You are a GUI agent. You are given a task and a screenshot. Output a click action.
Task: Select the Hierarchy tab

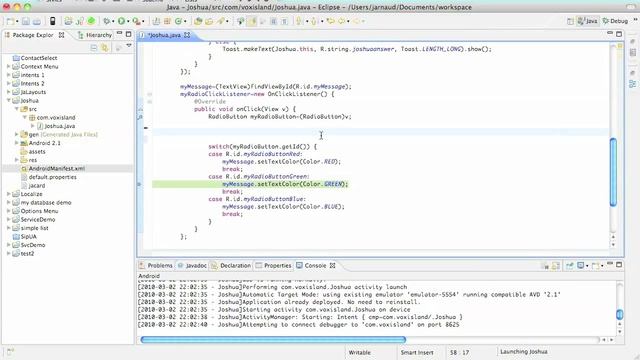click(x=95, y=35)
